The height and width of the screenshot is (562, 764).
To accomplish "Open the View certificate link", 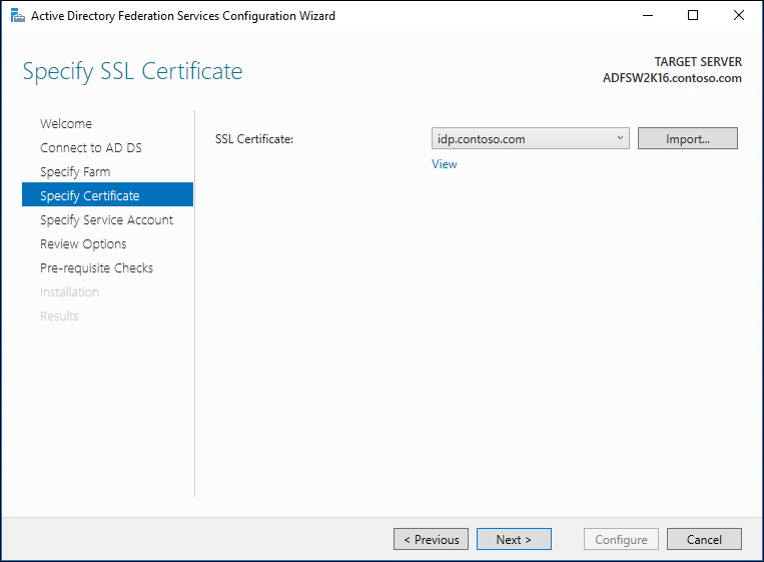I will click(x=444, y=164).
